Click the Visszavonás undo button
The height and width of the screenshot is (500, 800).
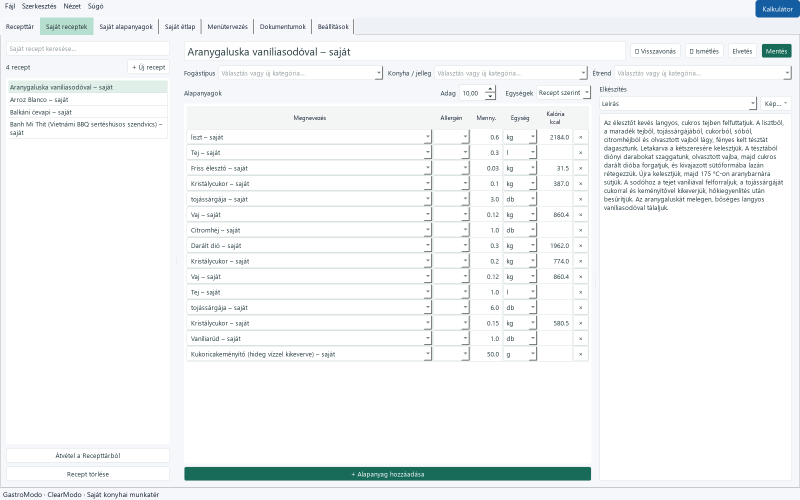(x=655, y=51)
